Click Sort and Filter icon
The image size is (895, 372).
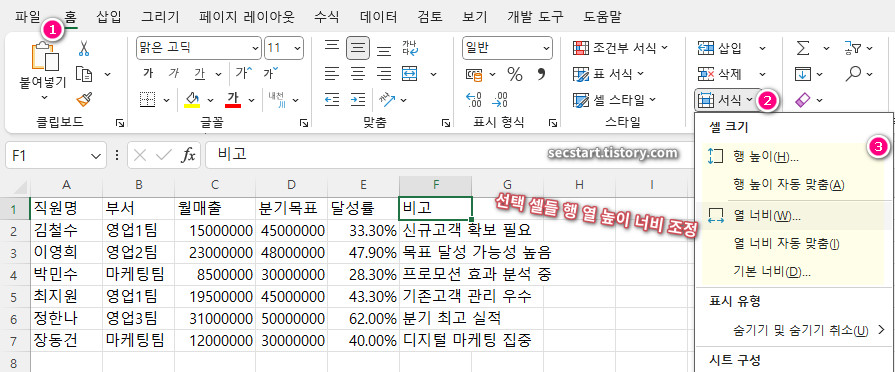pos(852,48)
